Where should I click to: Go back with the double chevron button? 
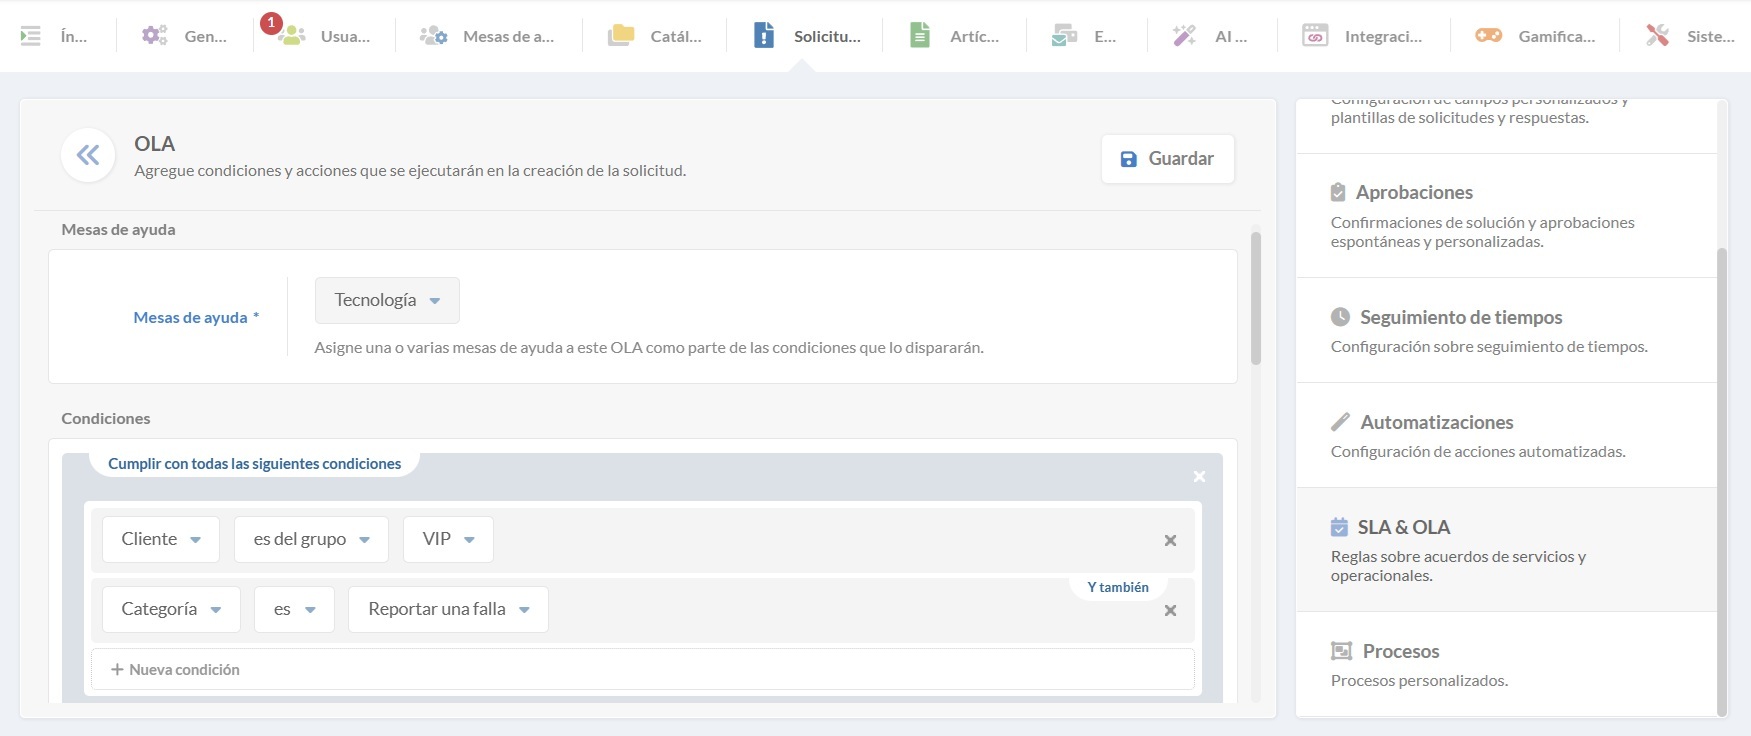point(88,155)
